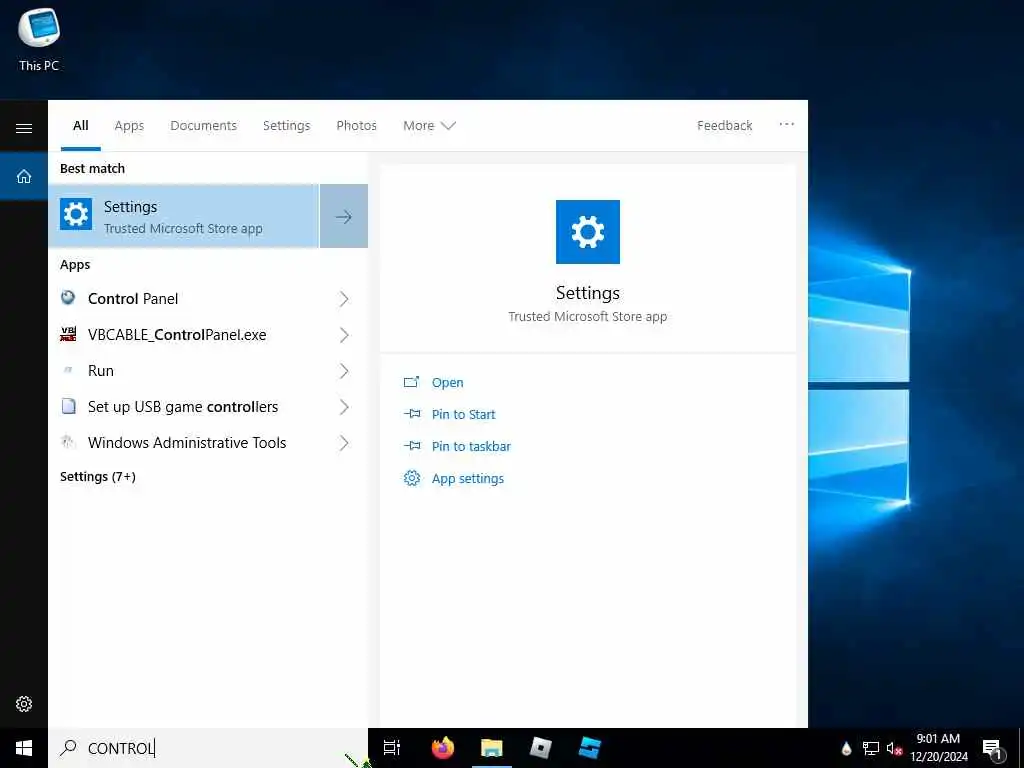Viewport: 1024px width, 768px height.
Task: Expand the hamburger menu in search panel
Action: click(24, 128)
